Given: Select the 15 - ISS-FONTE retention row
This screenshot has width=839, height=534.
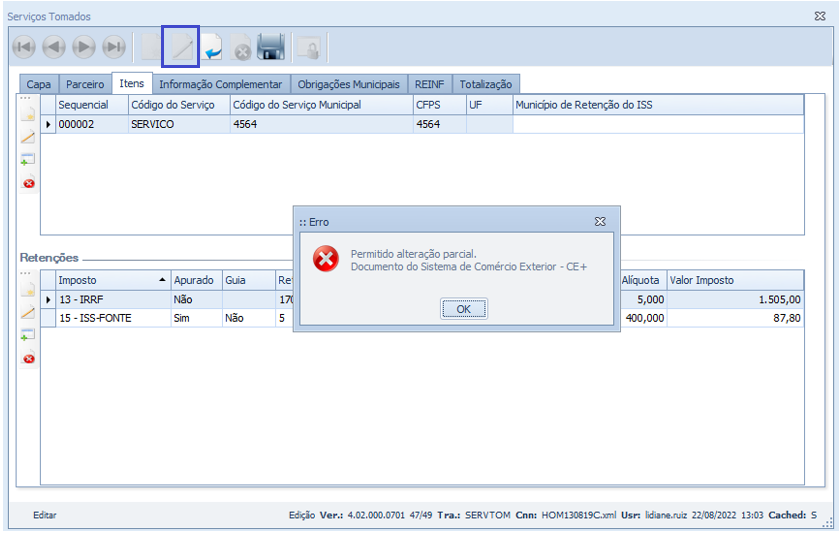Looking at the screenshot, I should pos(110,317).
